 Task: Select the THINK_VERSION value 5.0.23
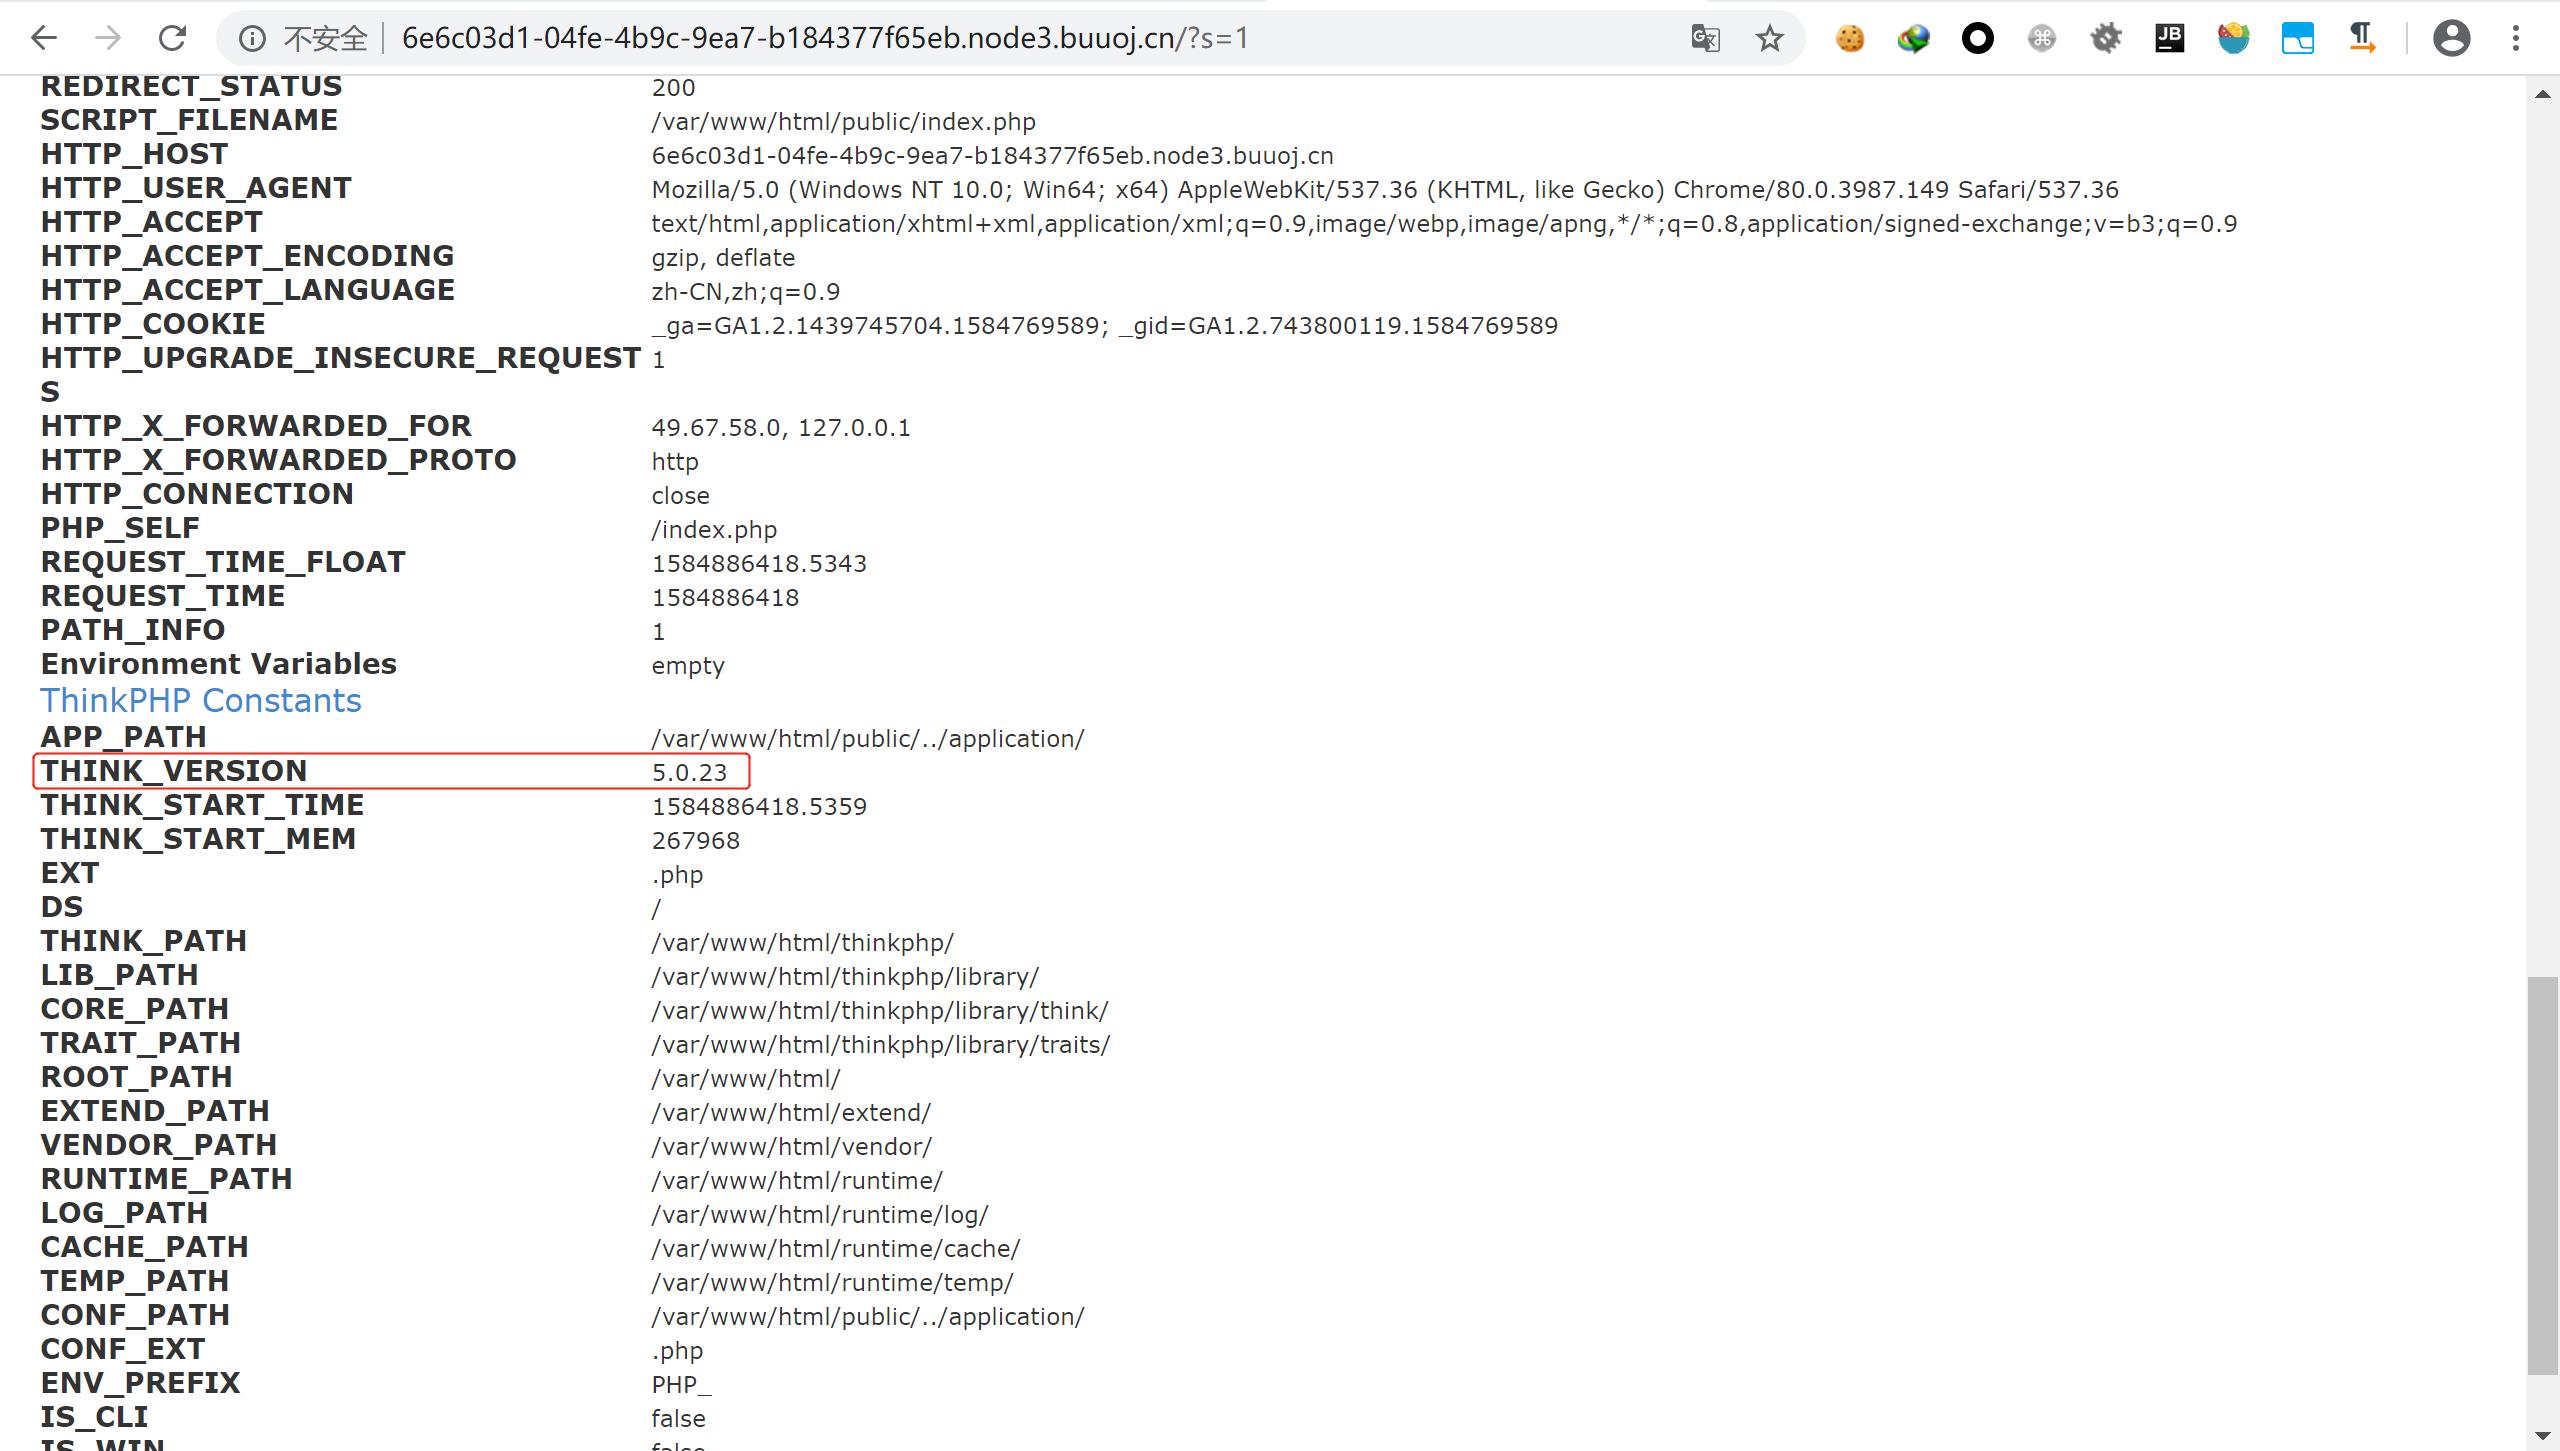[x=689, y=773]
